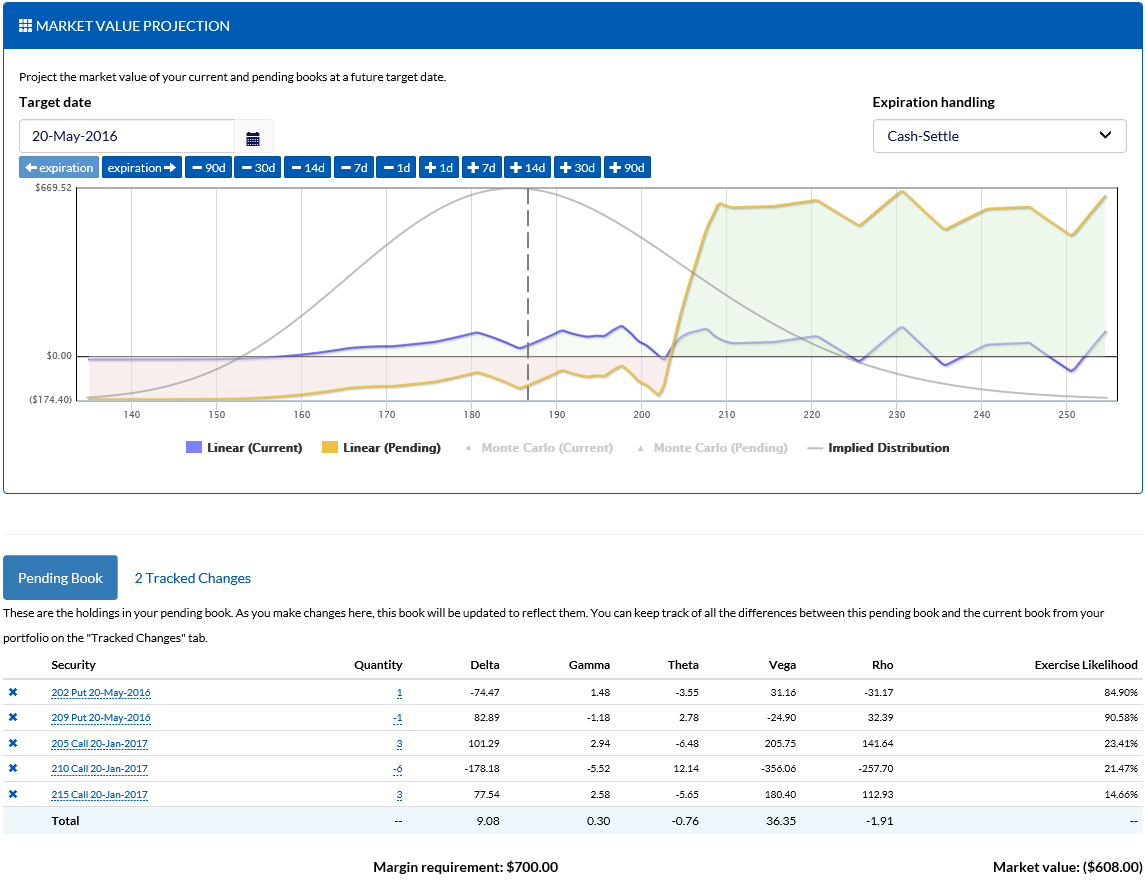Open the calendar date picker
Viewport: 1145px width, 885px height.
[255, 136]
